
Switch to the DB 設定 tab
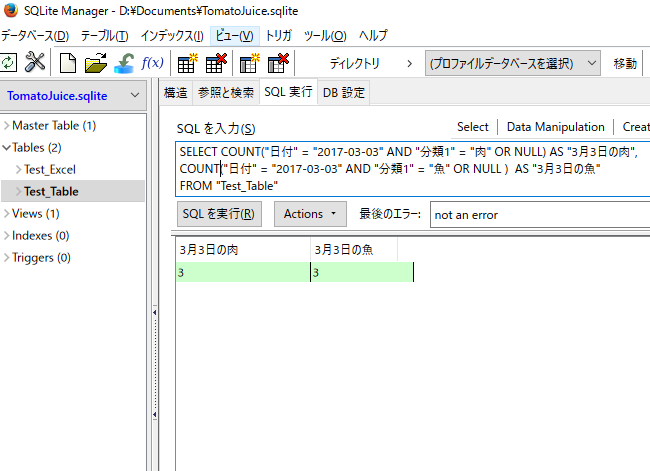(344, 93)
